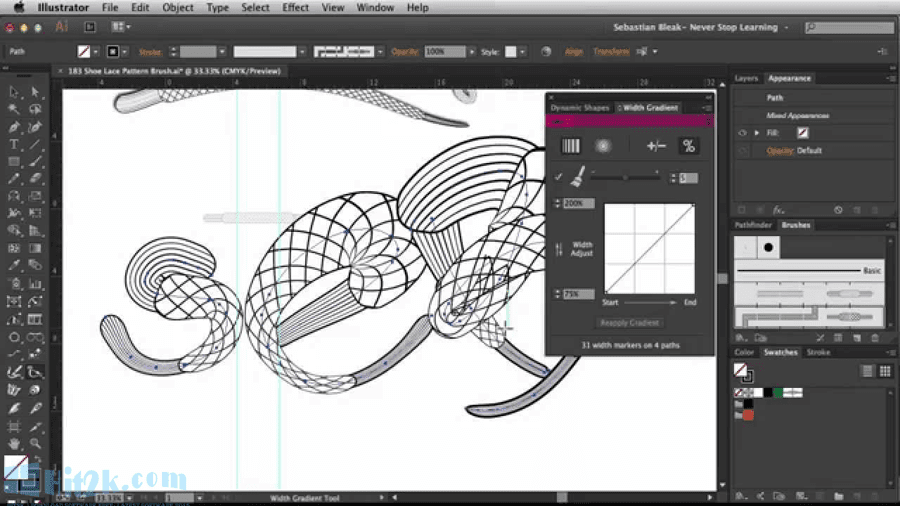
Task: Click the Transform link in control bar
Action: (610, 51)
